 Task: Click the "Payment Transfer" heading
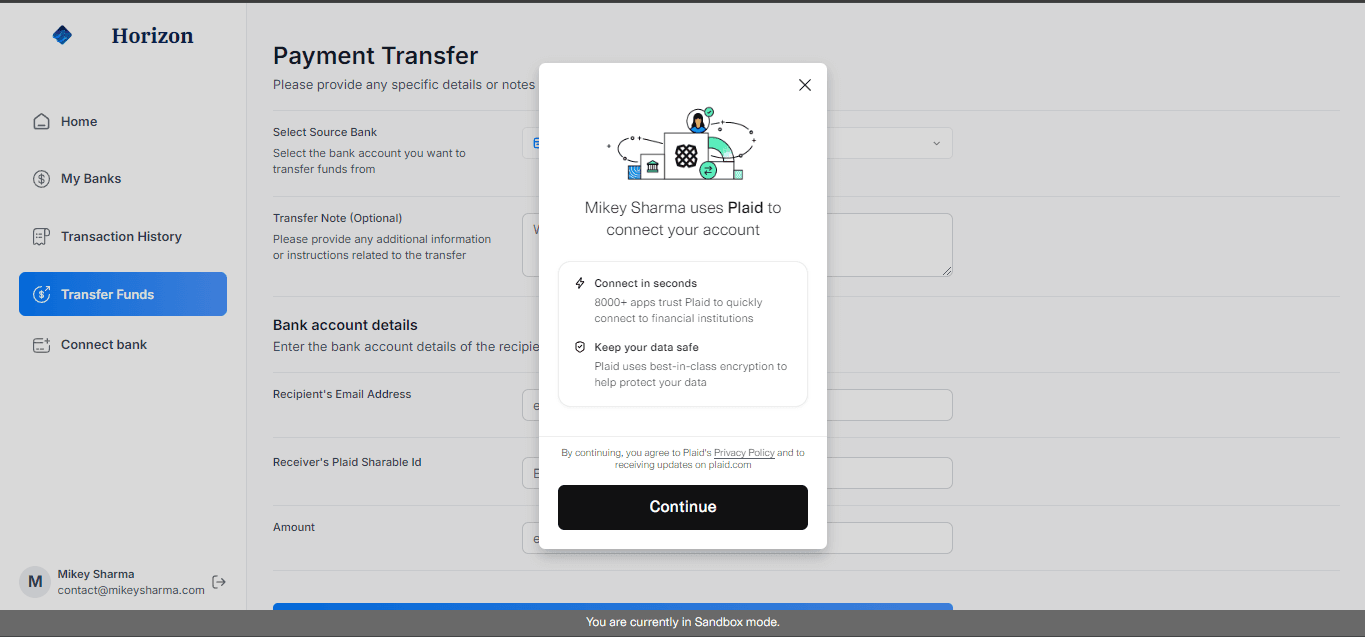pyautogui.click(x=376, y=56)
